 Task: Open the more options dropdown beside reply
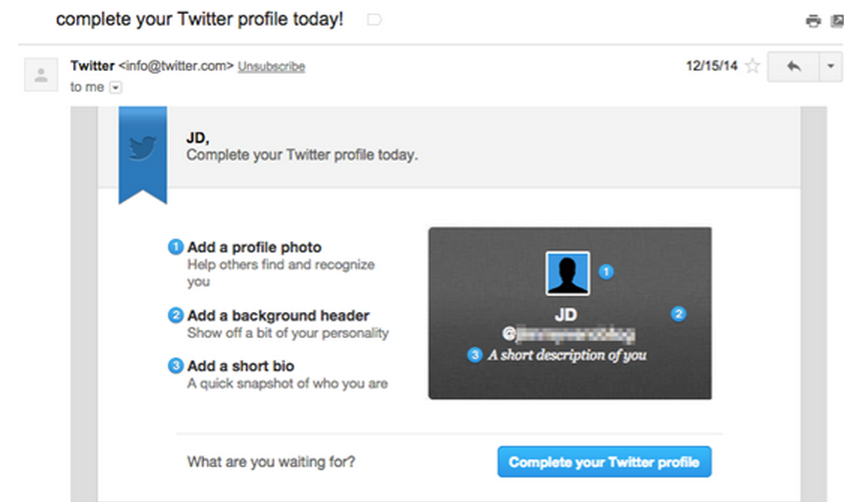click(830, 66)
